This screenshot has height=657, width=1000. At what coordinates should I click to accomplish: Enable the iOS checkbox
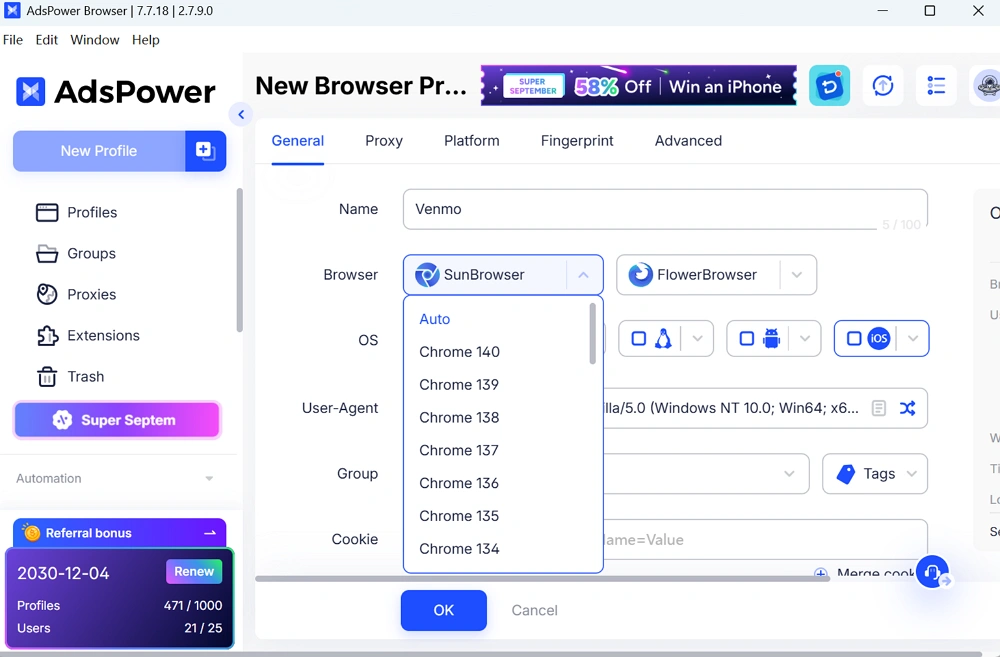[x=854, y=339]
